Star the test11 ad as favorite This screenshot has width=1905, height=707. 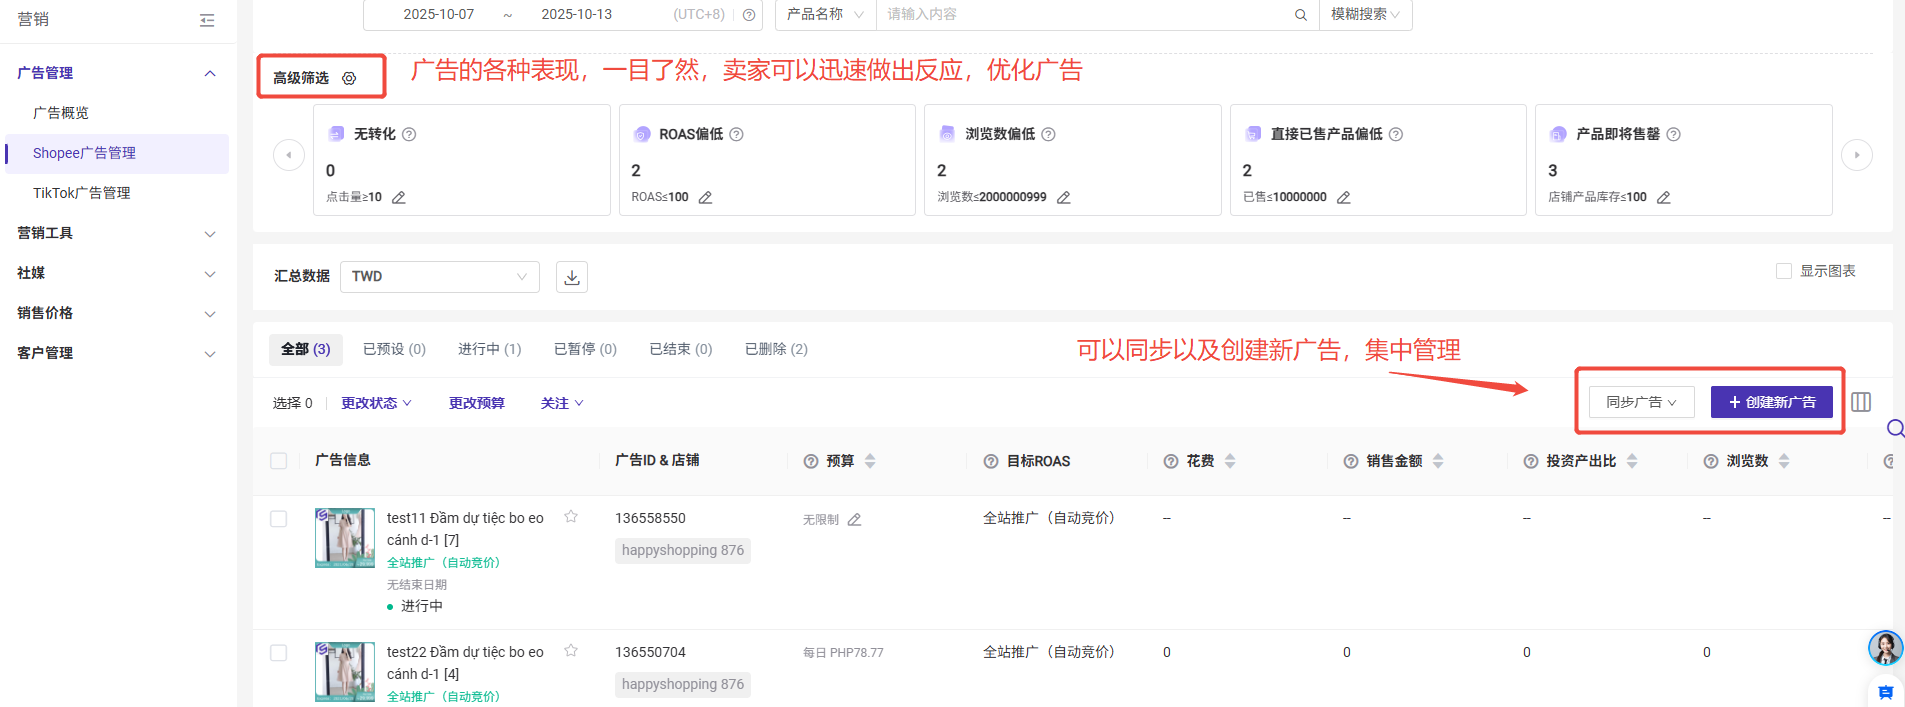[571, 517]
